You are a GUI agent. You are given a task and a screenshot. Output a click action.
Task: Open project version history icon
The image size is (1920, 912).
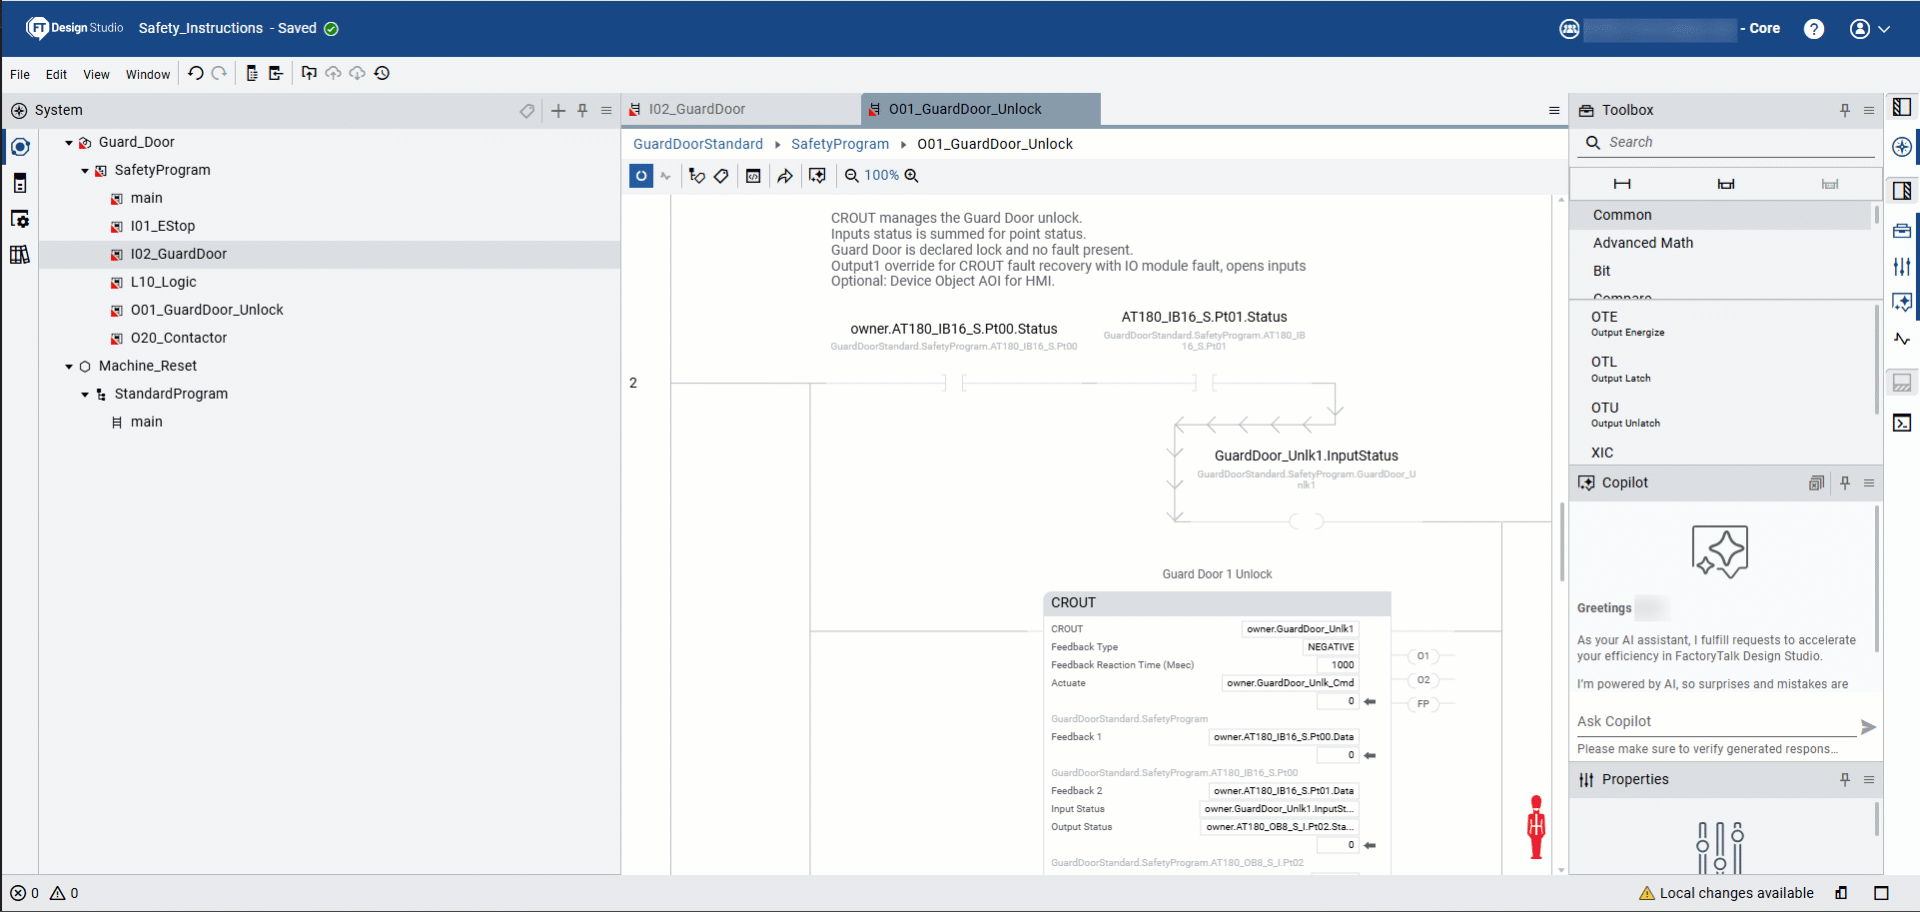(382, 73)
